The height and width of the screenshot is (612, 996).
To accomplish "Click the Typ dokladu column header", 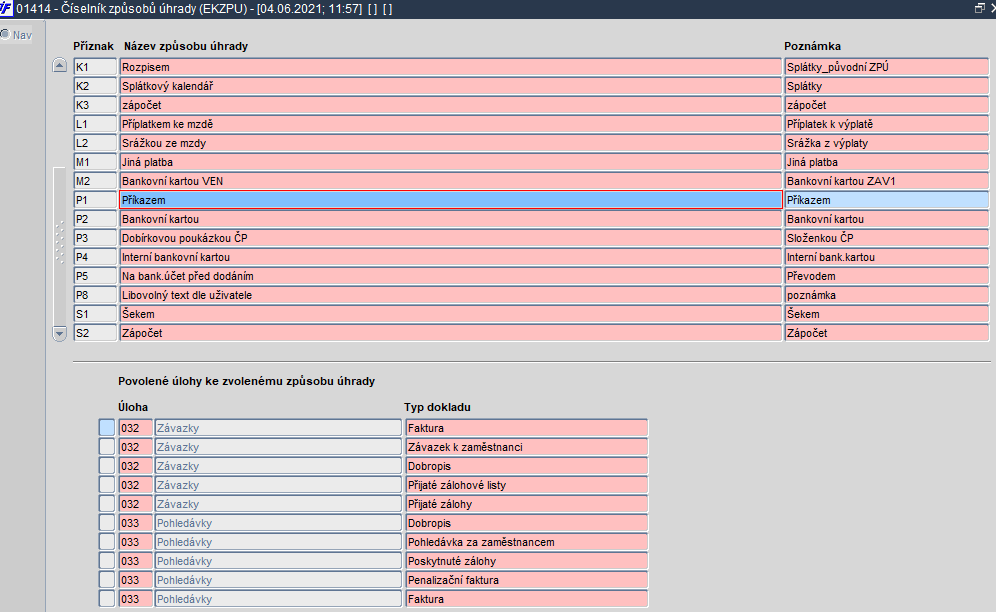I will click(x=437, y=407).
